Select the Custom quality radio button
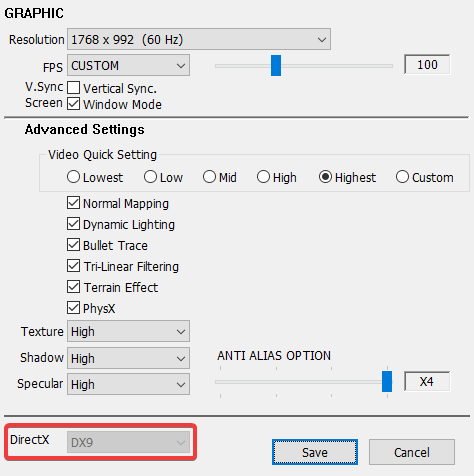Viewport: 474px width, 476px height. point(402,177)
